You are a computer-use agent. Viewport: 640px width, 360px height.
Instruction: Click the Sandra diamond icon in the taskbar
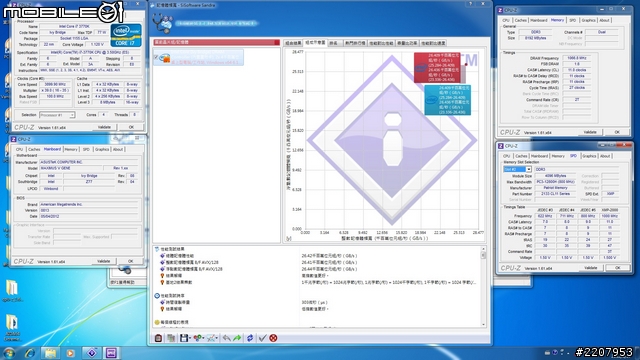(91, 353)
